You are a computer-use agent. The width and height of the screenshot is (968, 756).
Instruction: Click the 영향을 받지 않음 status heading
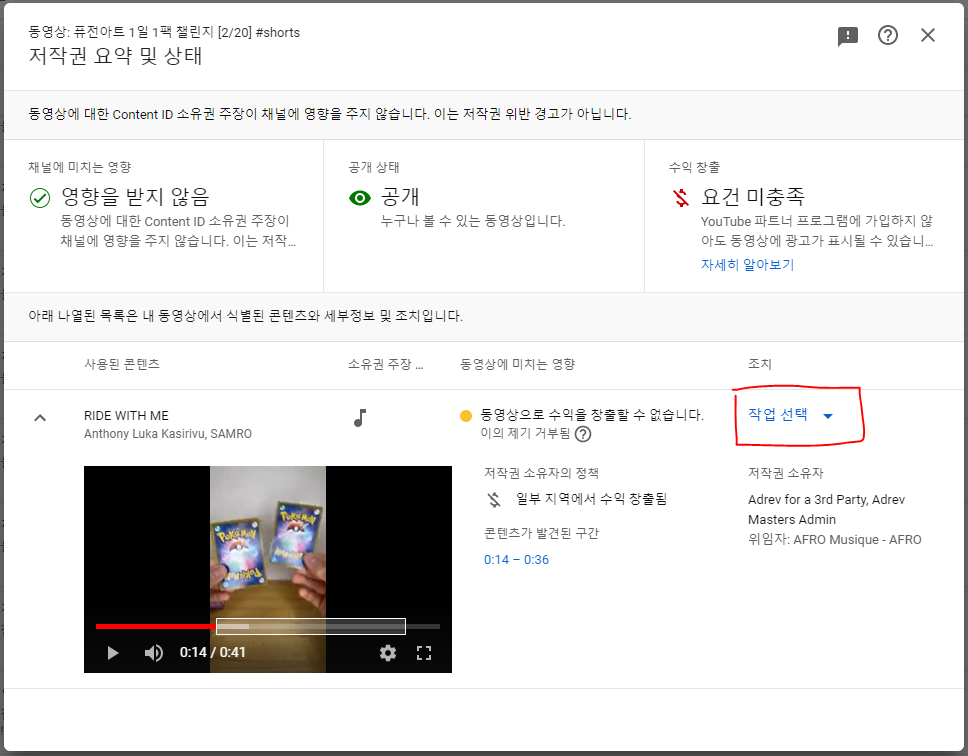point(135,197)
